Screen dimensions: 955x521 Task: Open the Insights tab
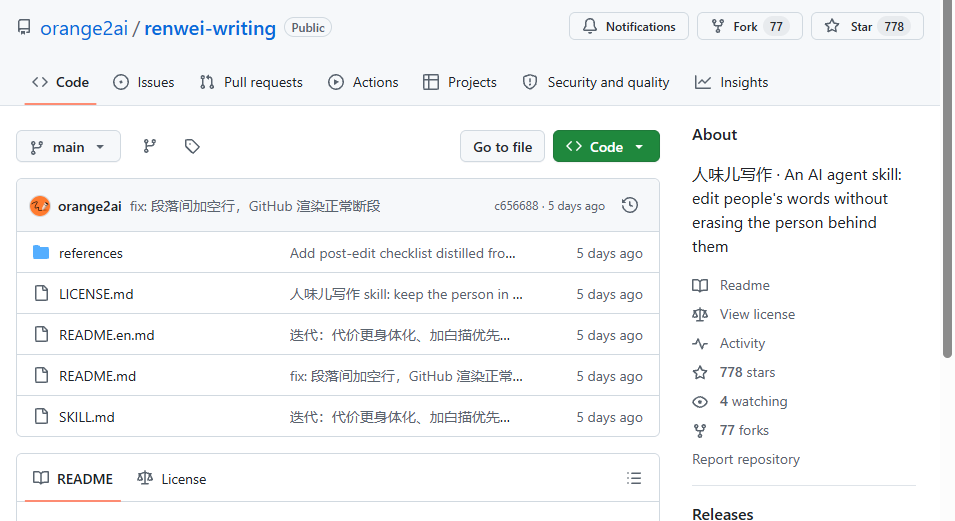point(731,82)
